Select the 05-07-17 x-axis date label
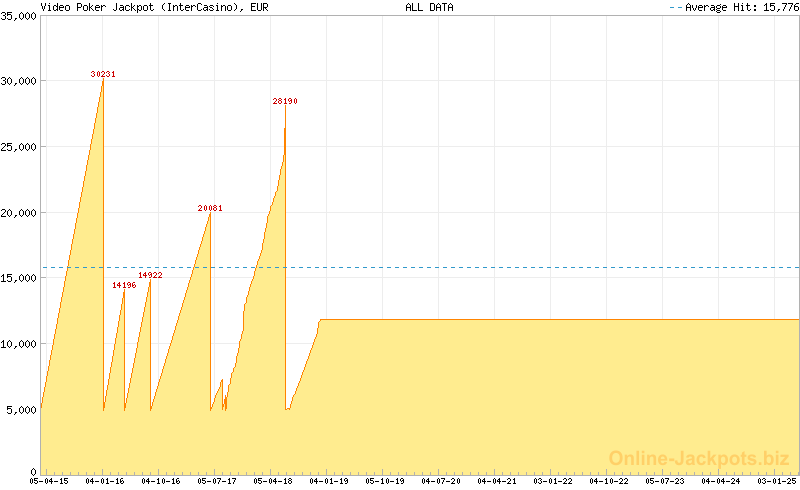The height and width of the screenshot is (490, 800). point(217,482)
